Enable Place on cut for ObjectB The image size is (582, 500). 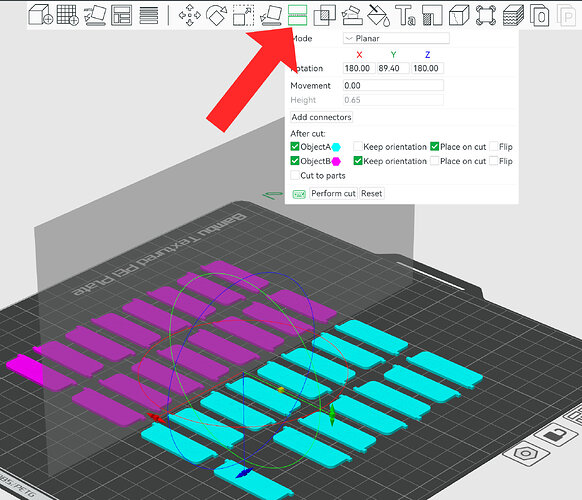click(x=435, y=161)
